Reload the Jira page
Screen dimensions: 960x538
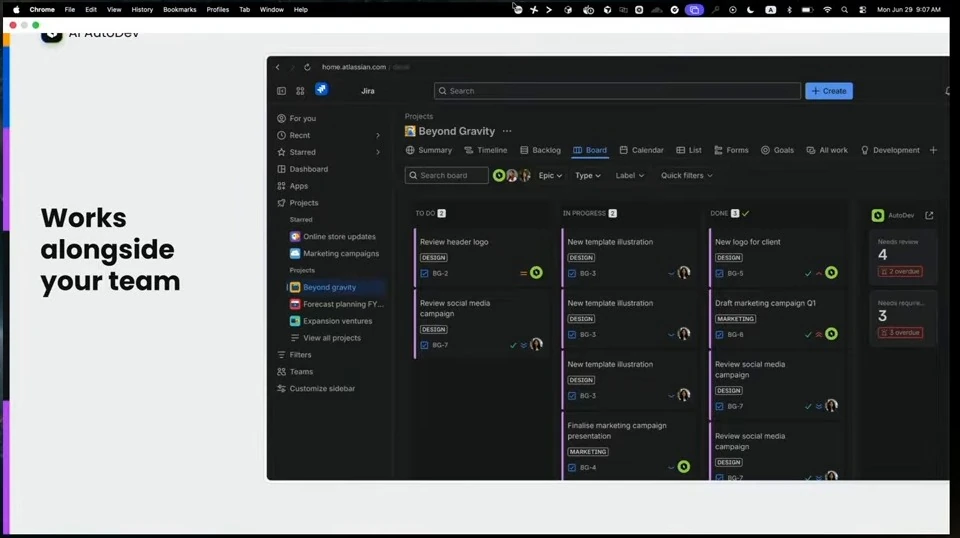[307, 67]
